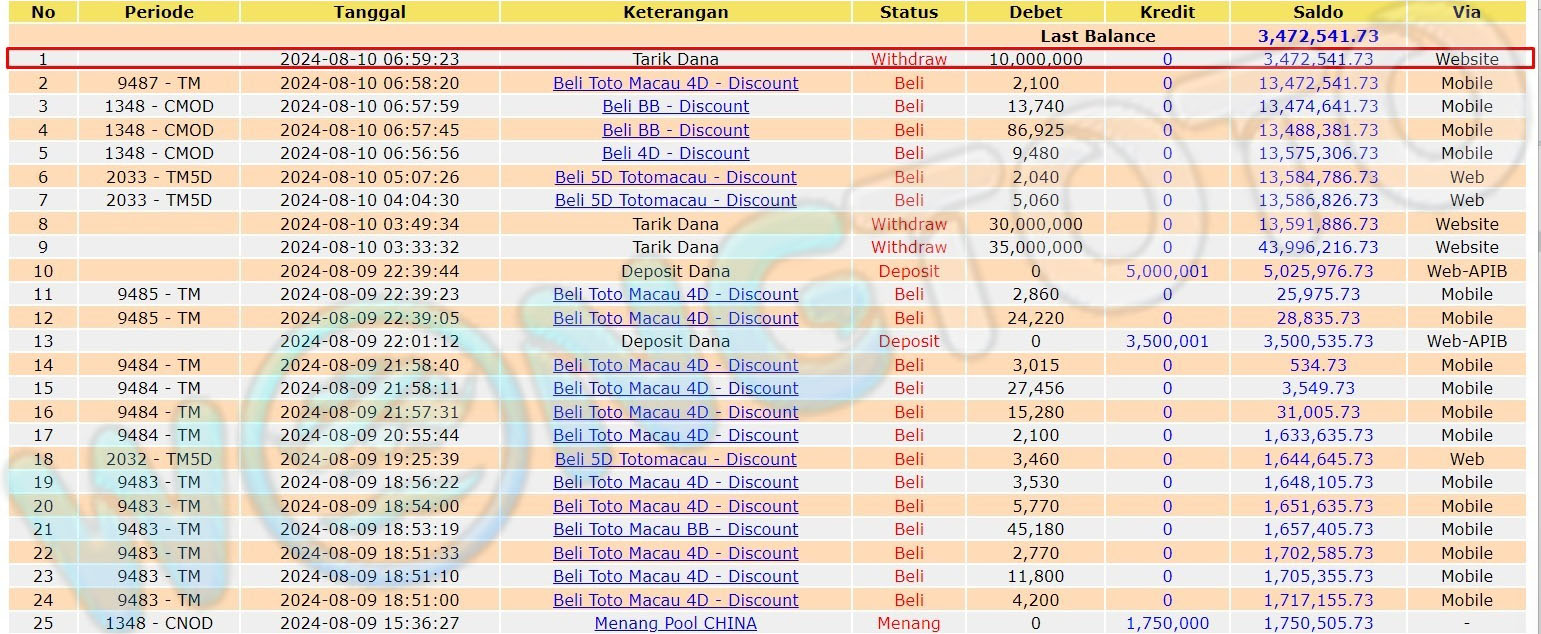Open the Menang Pool CHINA link

click(675, 623)
